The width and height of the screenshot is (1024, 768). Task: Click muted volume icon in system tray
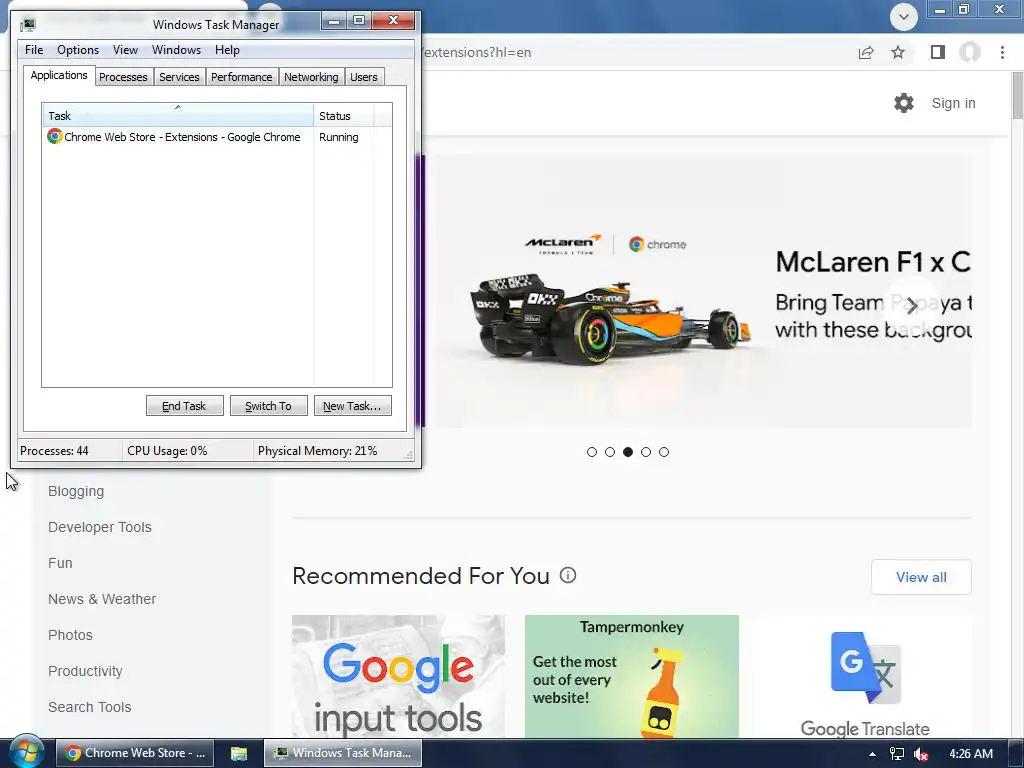pyautogui.click(x=921, y=754)
